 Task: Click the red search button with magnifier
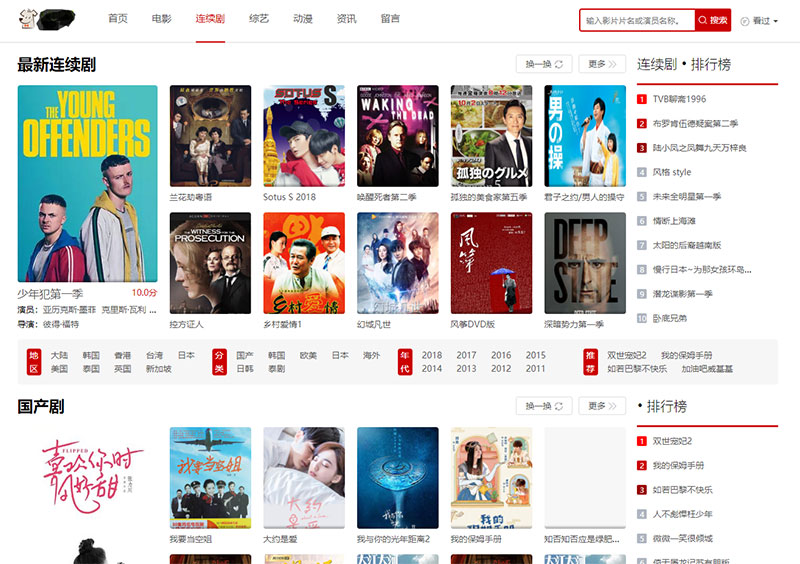[x=713, y=20]
